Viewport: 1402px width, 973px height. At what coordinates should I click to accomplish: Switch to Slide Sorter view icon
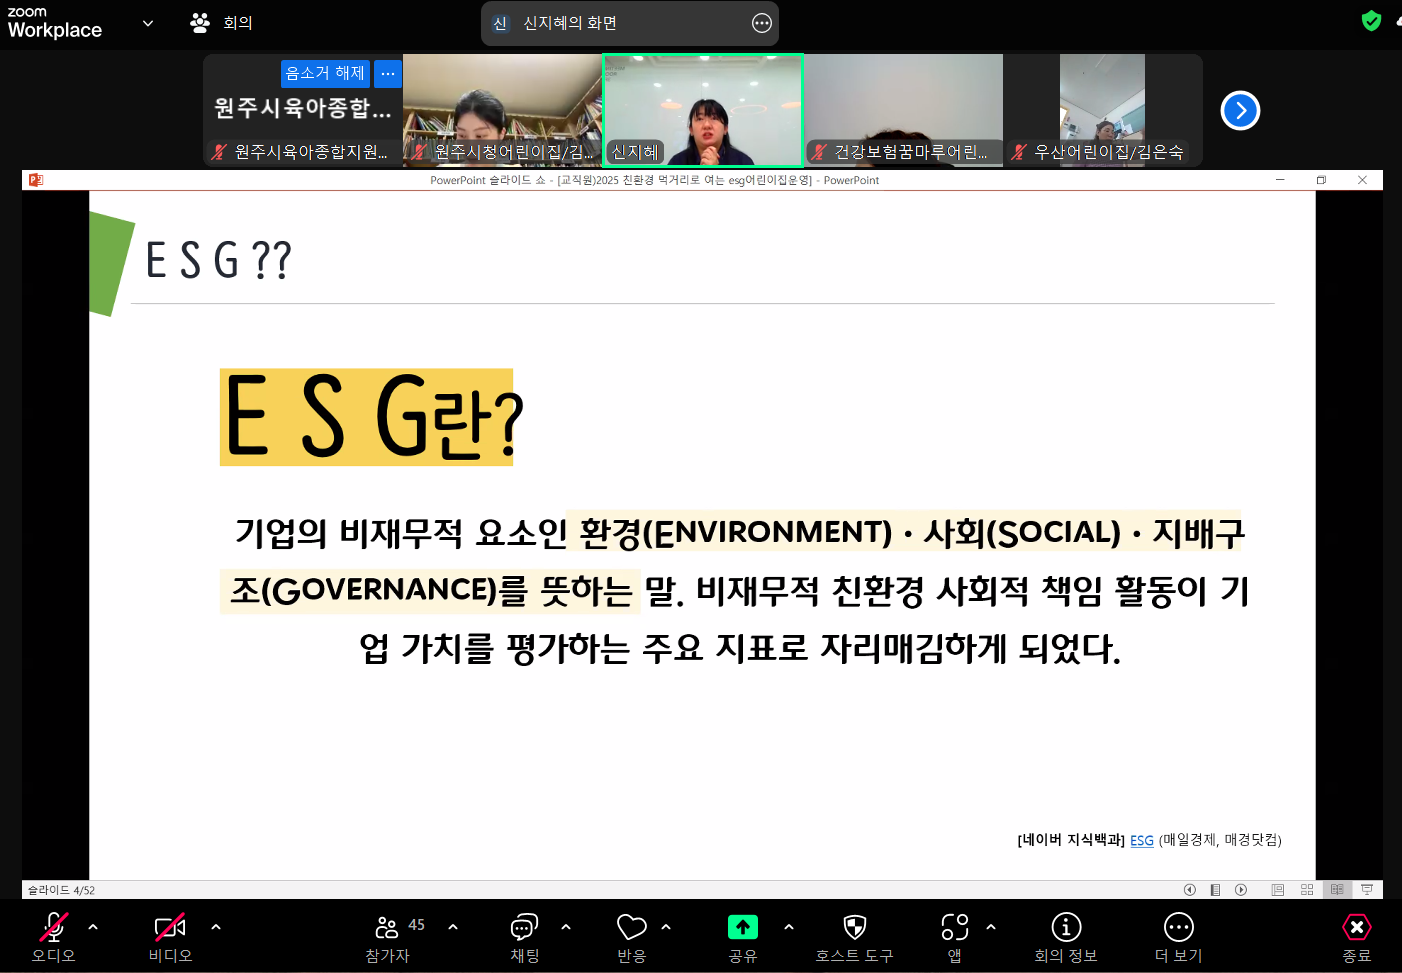coord(1307,889)
